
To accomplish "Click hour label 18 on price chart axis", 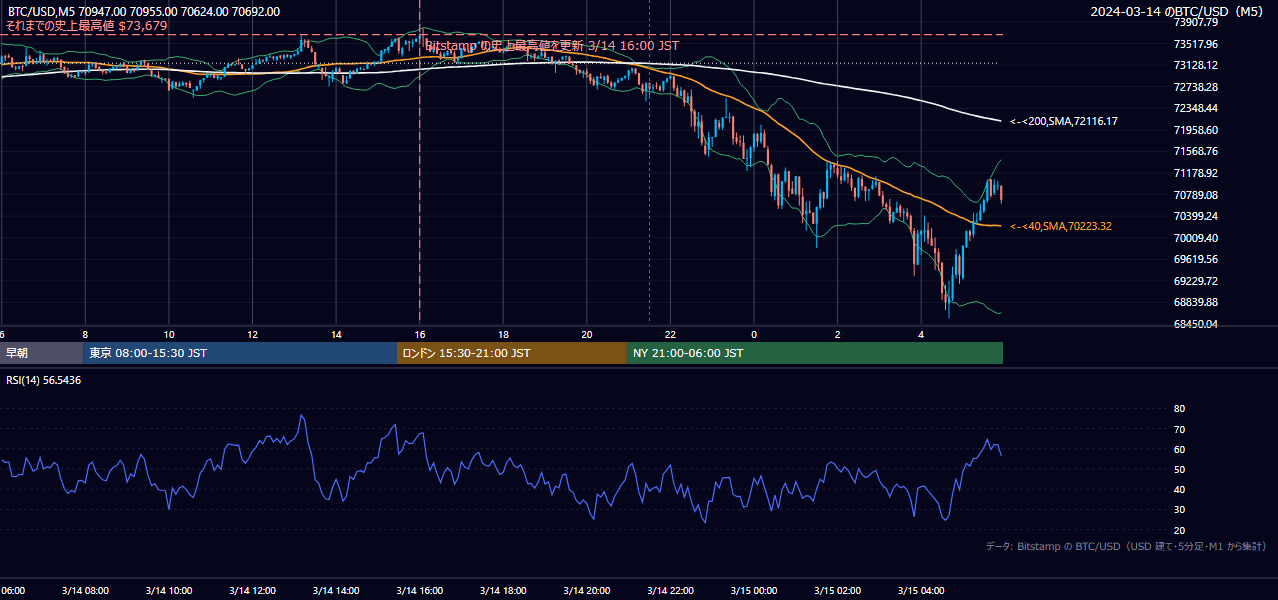I will pos(503,335).
